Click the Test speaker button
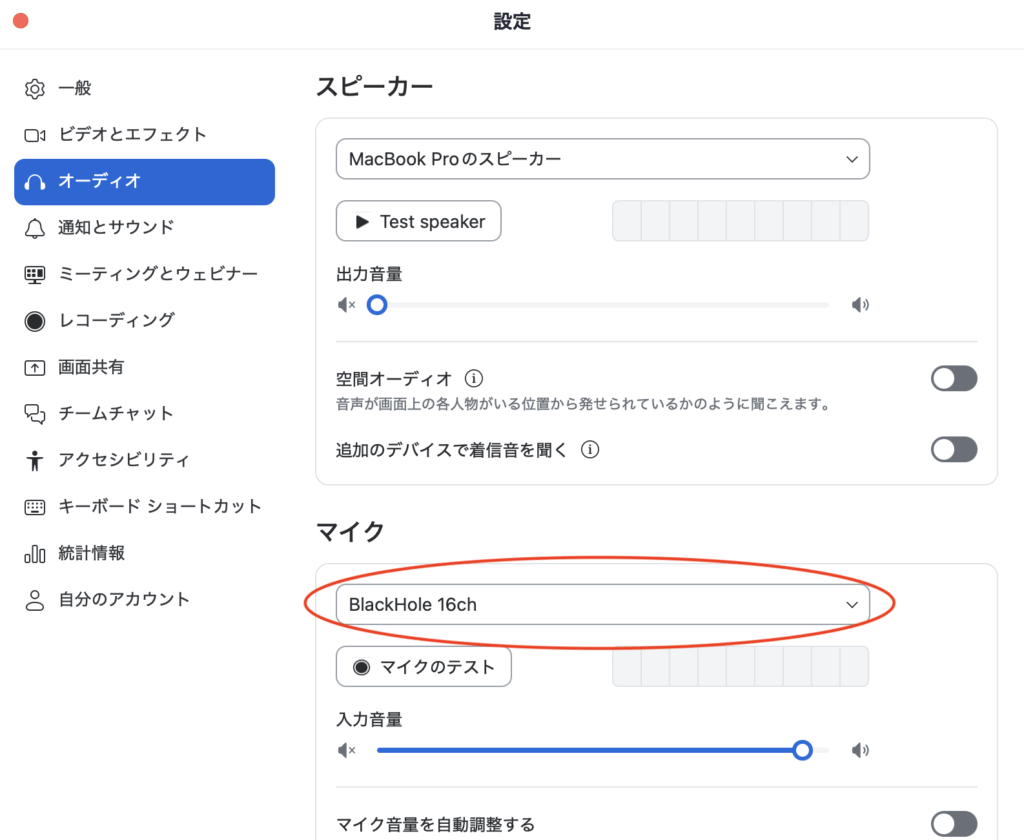The width and height of the screenshot is (1024, 840). point(419,221)
